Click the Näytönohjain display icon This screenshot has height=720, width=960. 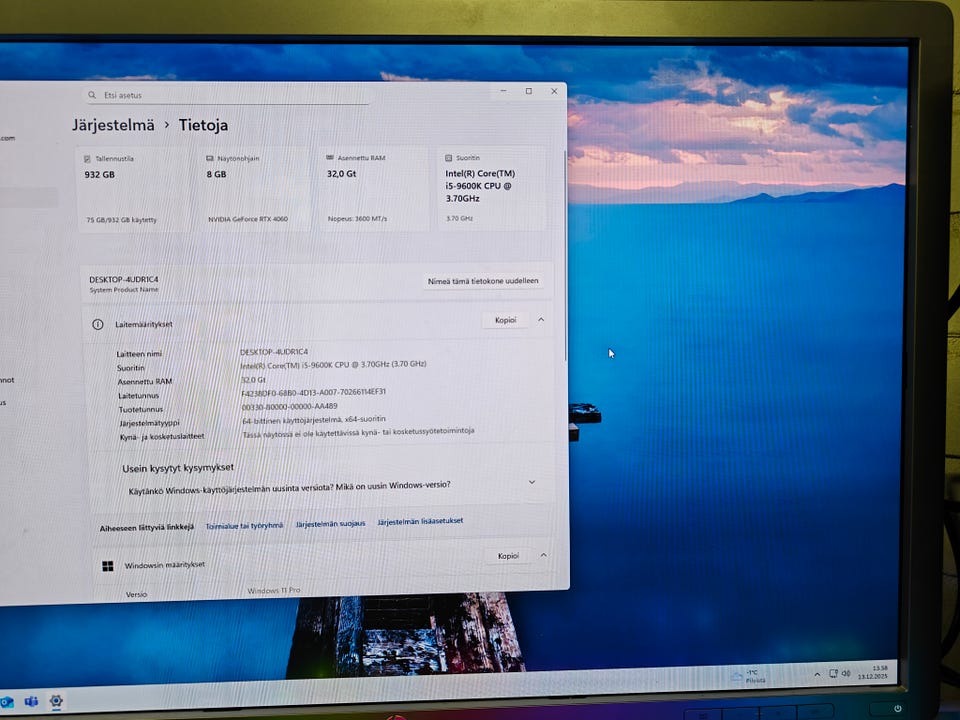210,158
